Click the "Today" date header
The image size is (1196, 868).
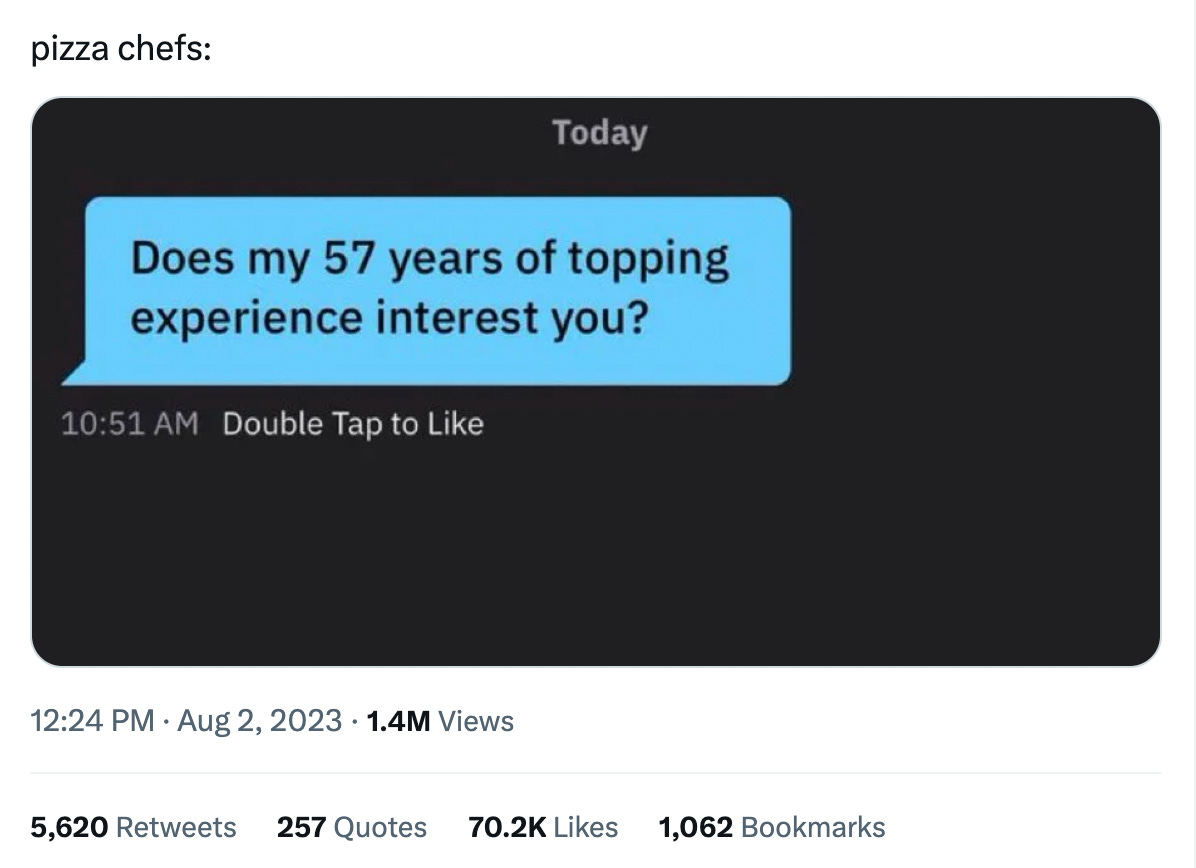tap(600, 133)
